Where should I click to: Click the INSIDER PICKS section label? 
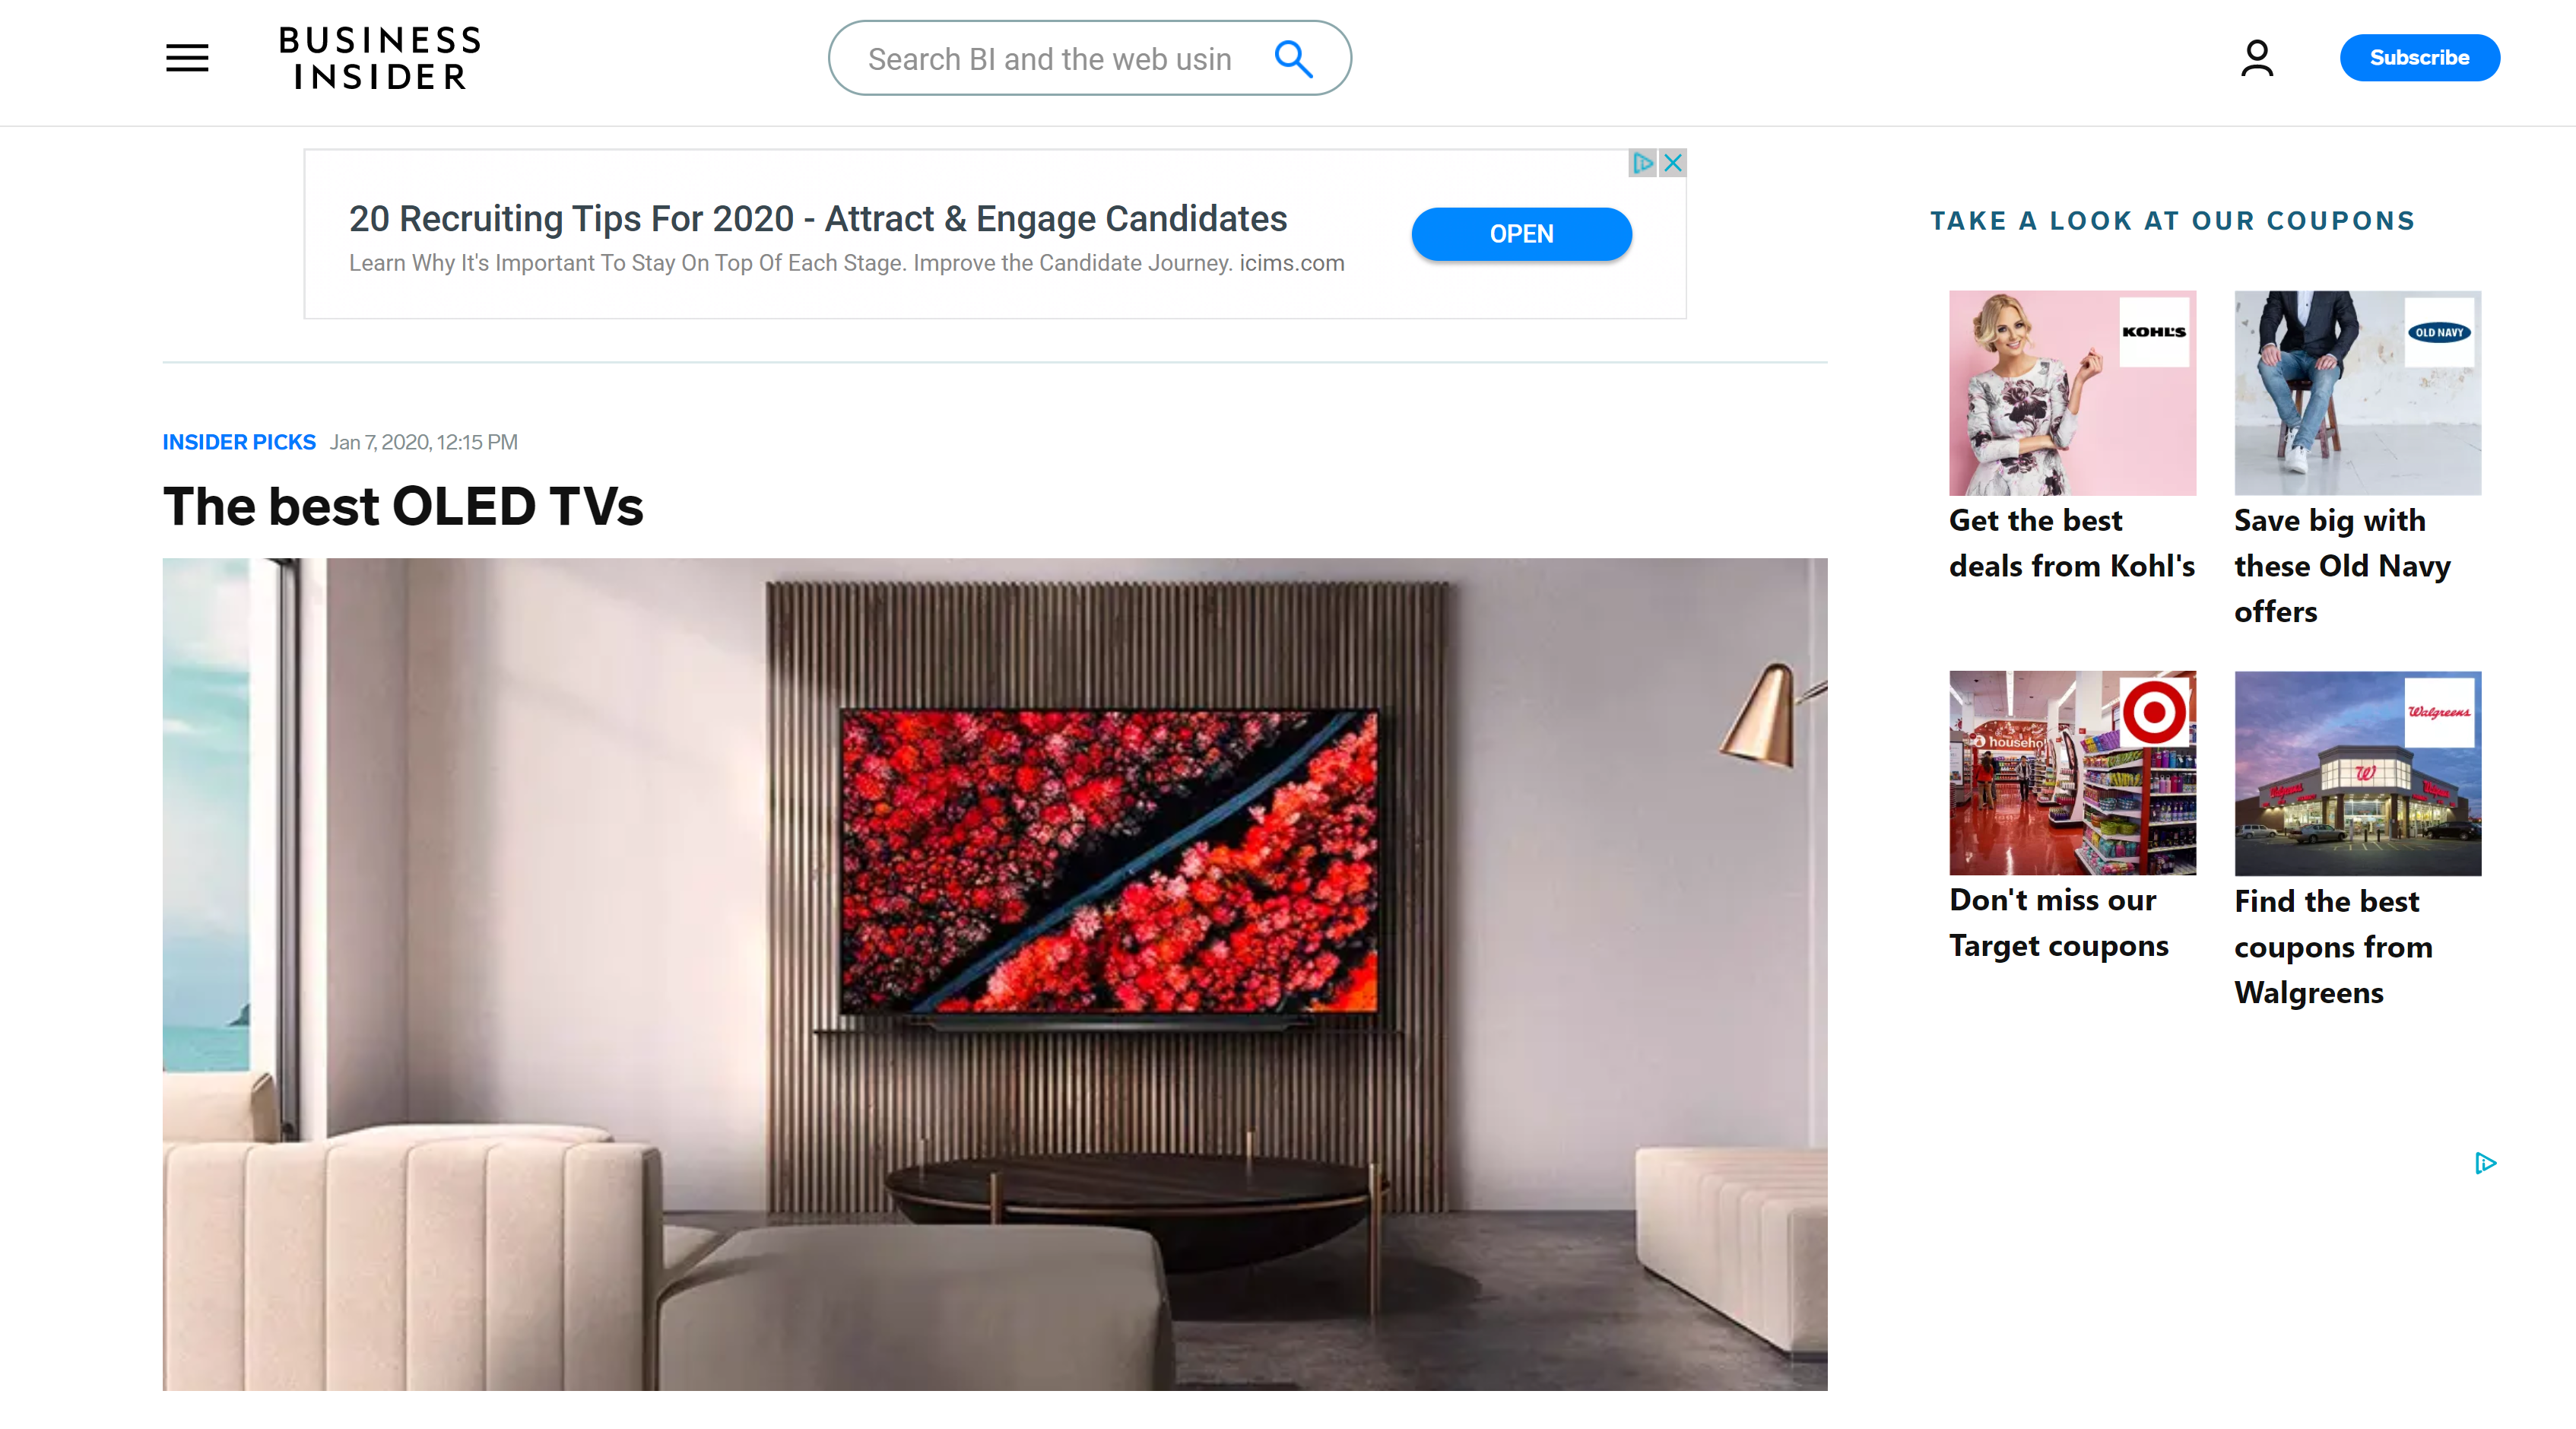pos(240,442)
